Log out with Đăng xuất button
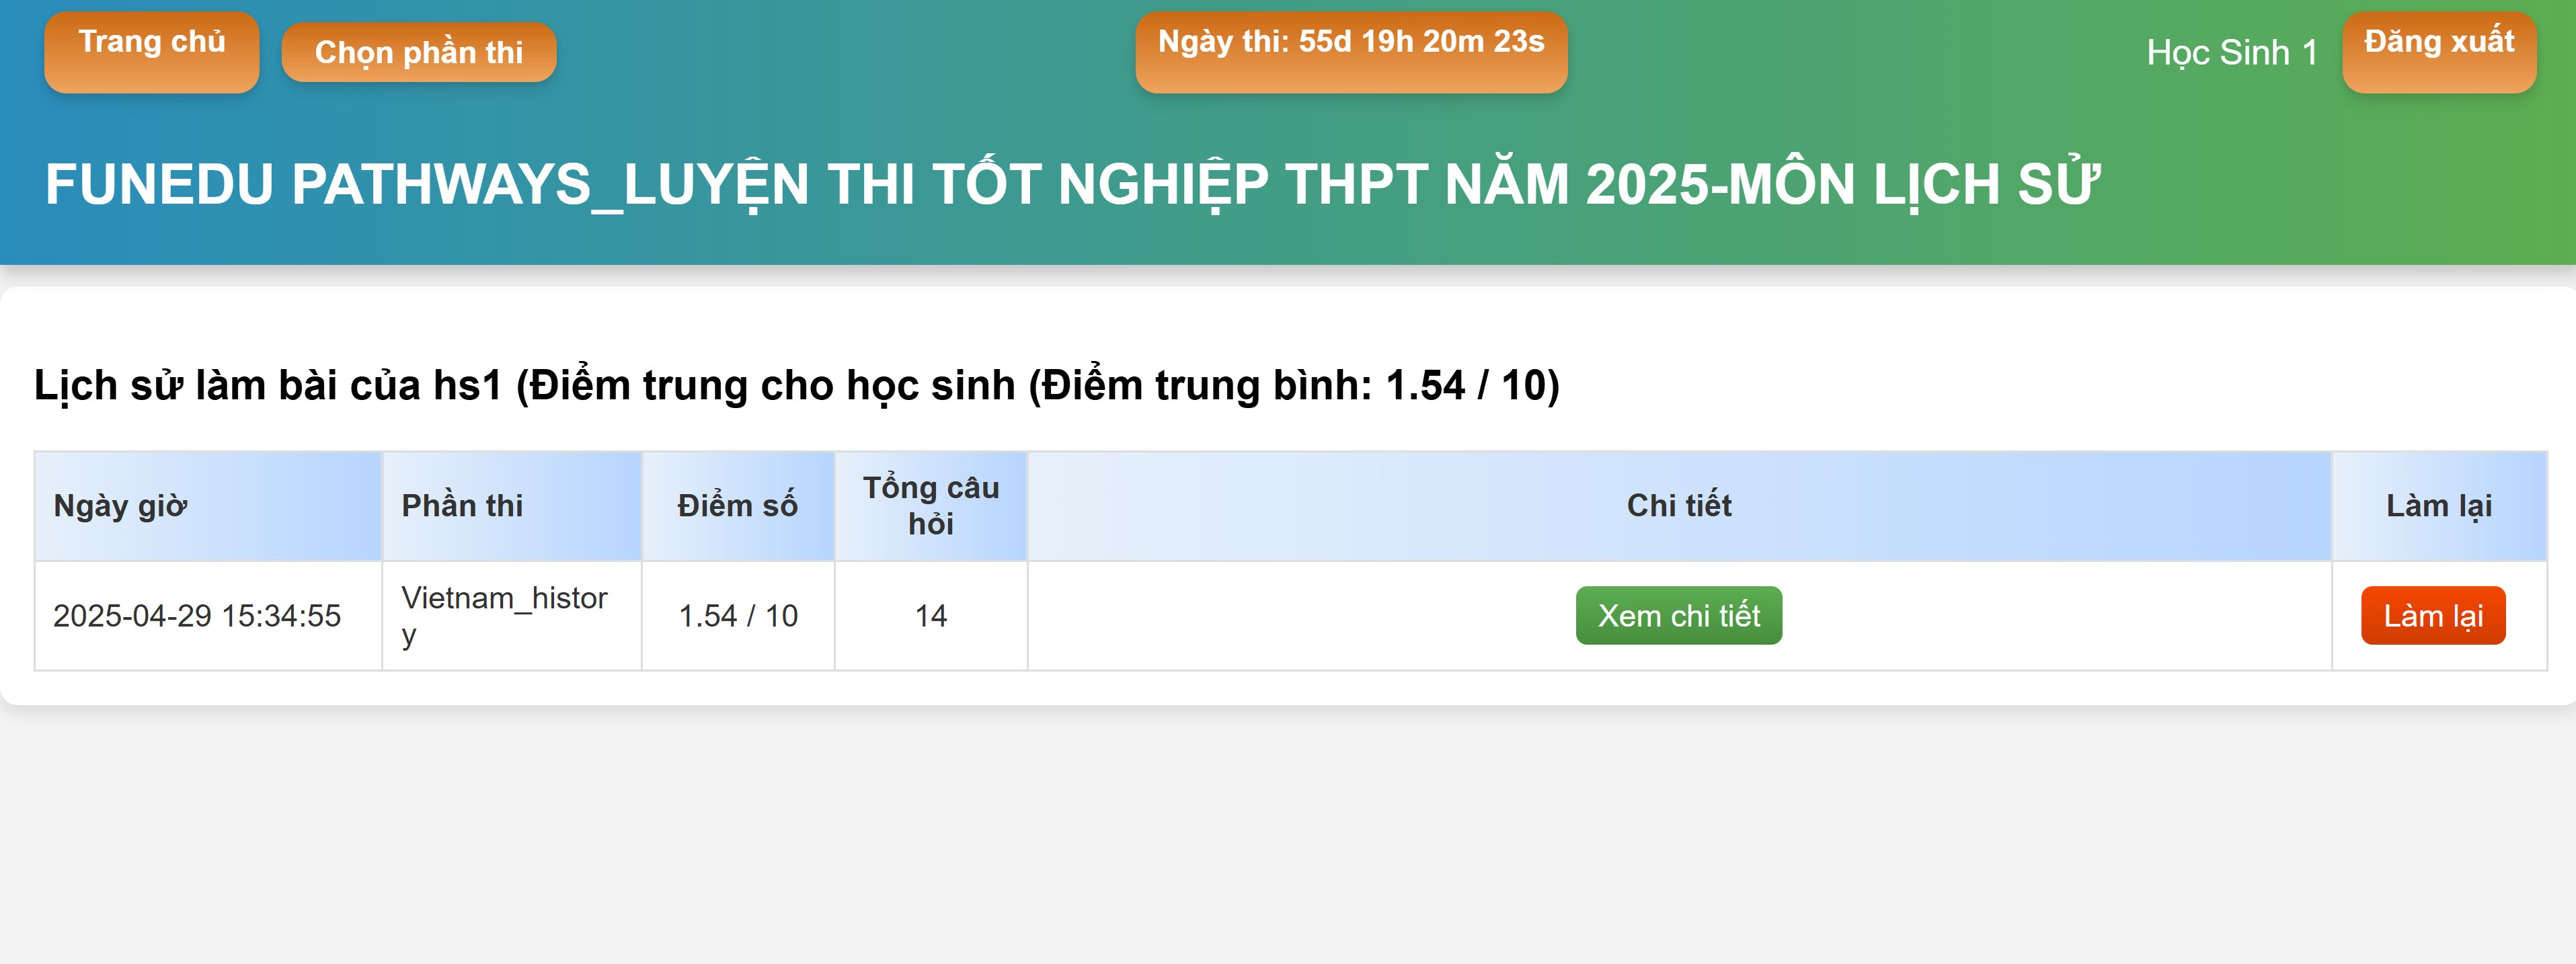 [2439, 52]
